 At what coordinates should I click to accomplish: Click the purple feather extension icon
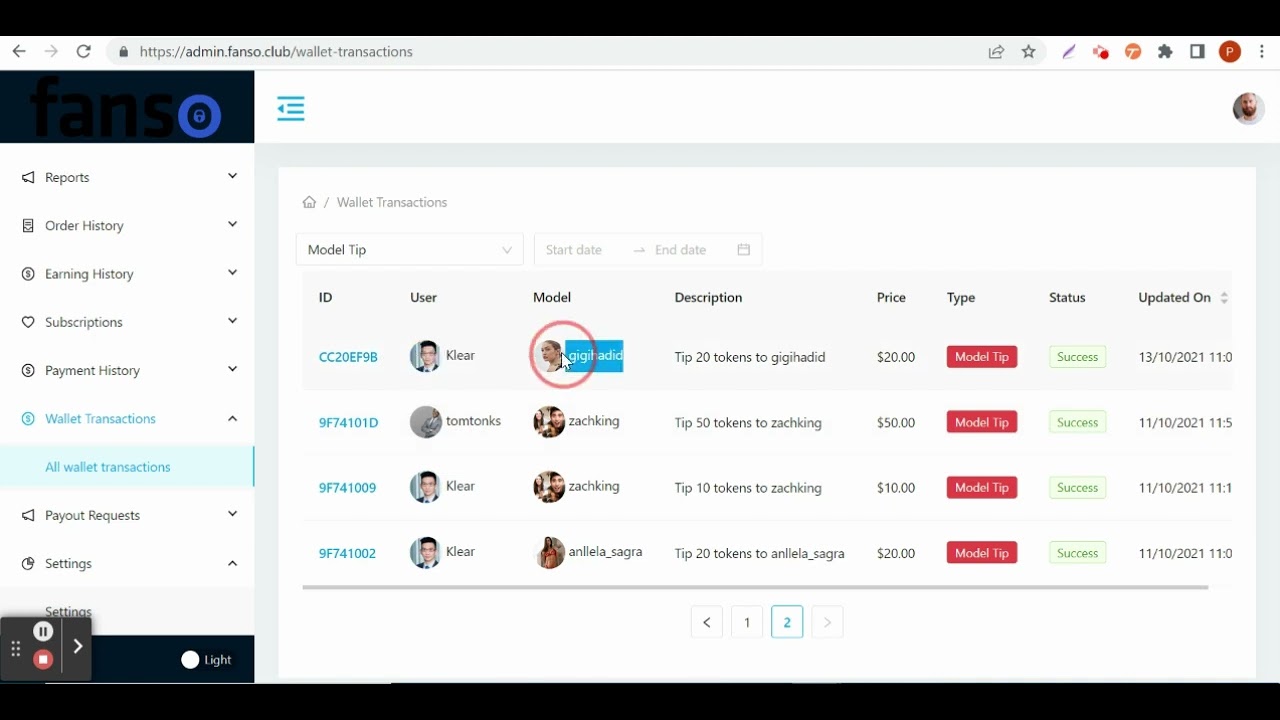[x=1069, y=52]
